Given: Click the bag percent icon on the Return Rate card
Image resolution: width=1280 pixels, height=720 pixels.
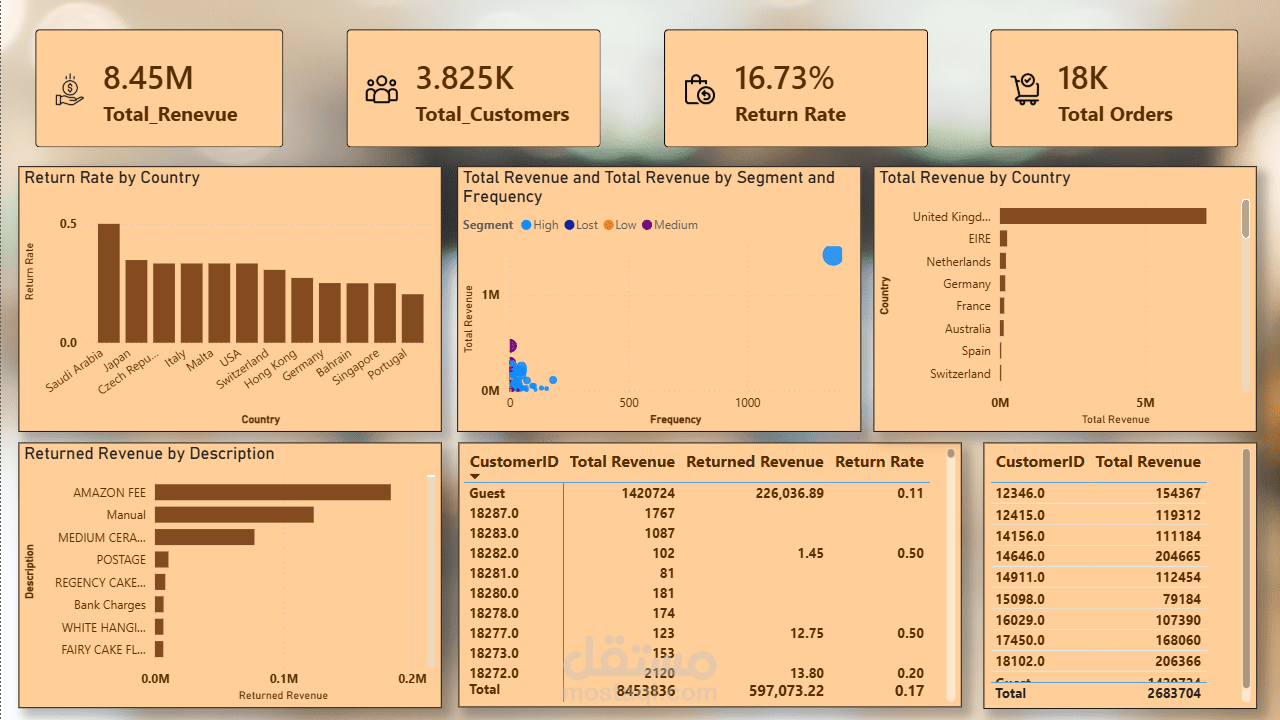Looking at the screenshot, I should tap(701, 88).
